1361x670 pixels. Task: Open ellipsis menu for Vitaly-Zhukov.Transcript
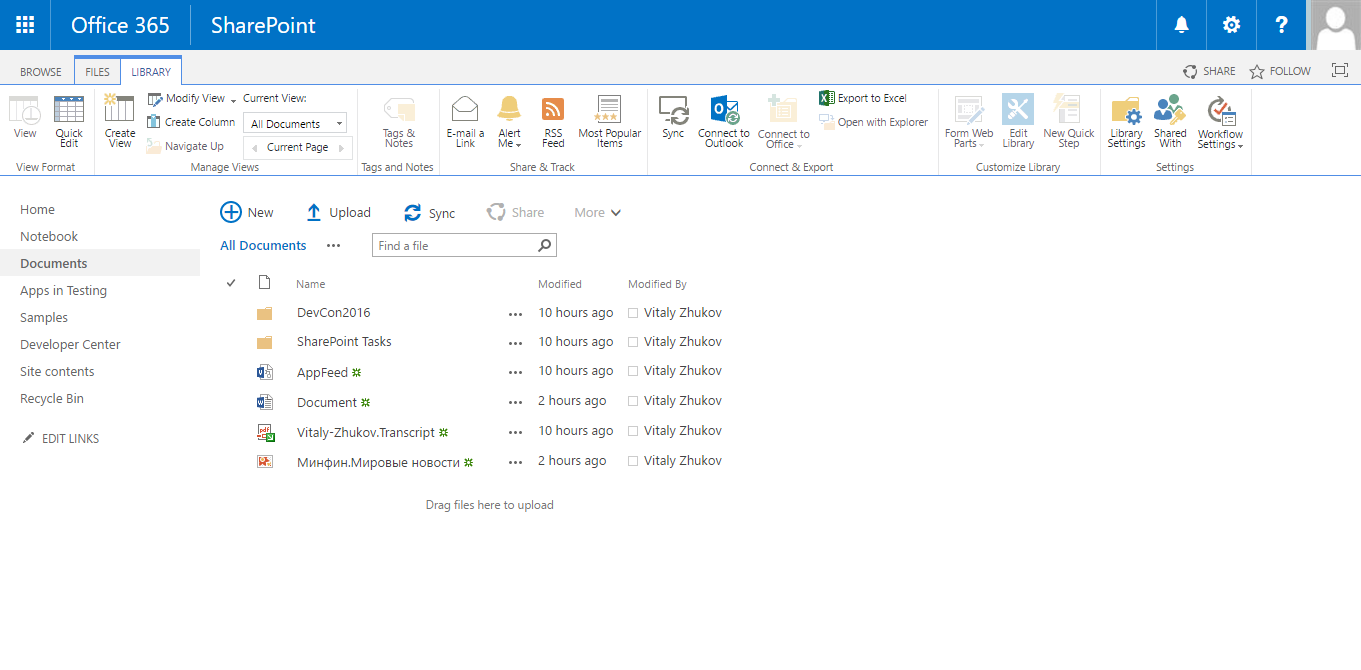coord(515,432)
